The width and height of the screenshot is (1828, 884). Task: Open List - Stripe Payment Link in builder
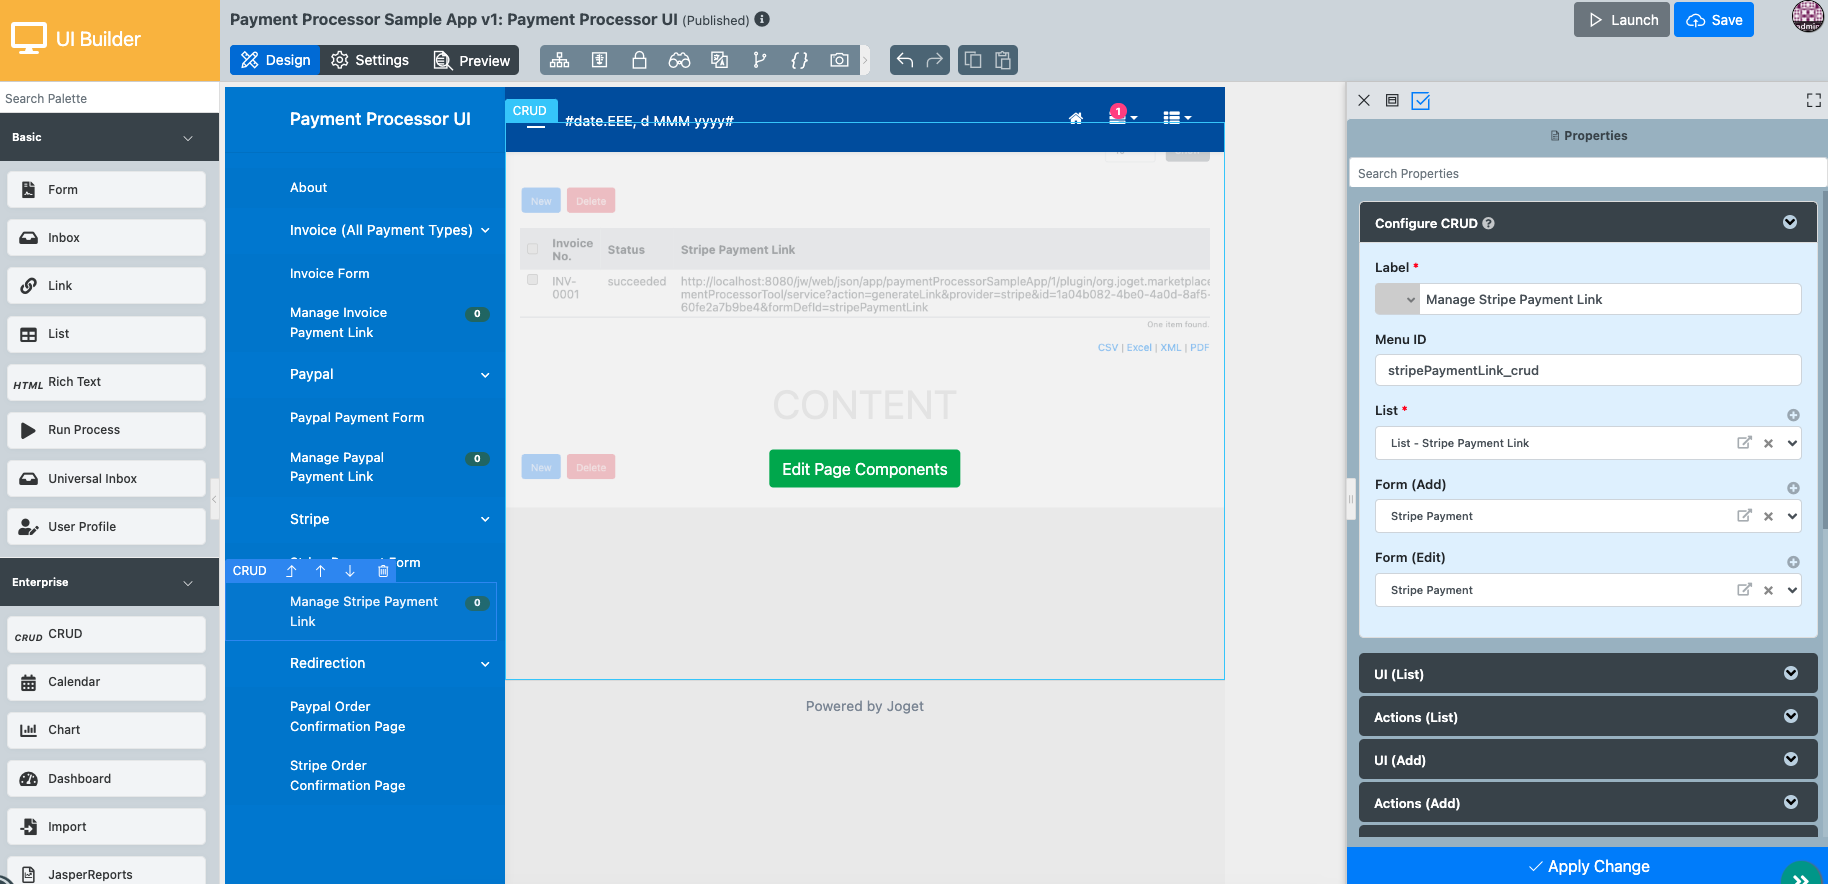1744,443
